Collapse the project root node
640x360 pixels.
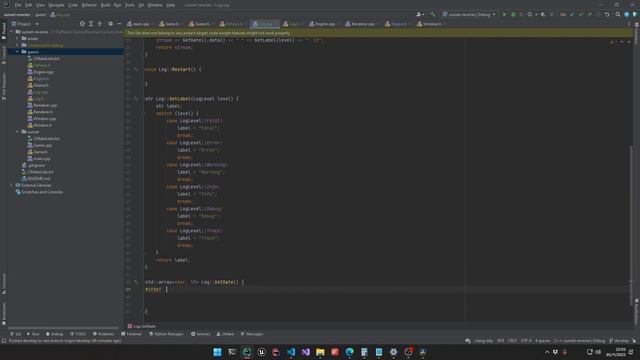11,32
